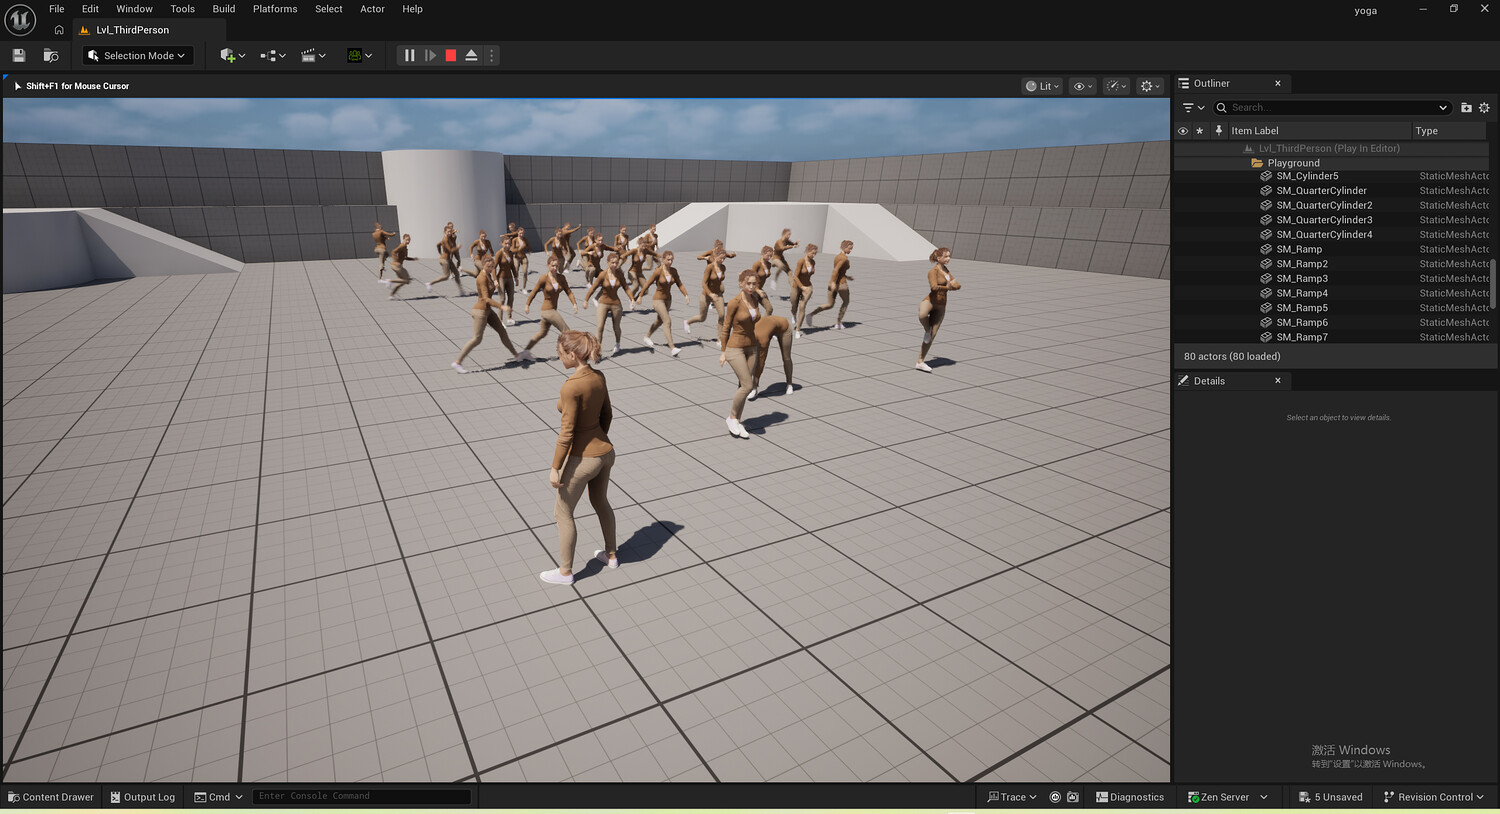Open the cinematics clapperboard dropdown
Viewport: 1500px width, 814px height.
pyautogui.click(x=313, y=56)
